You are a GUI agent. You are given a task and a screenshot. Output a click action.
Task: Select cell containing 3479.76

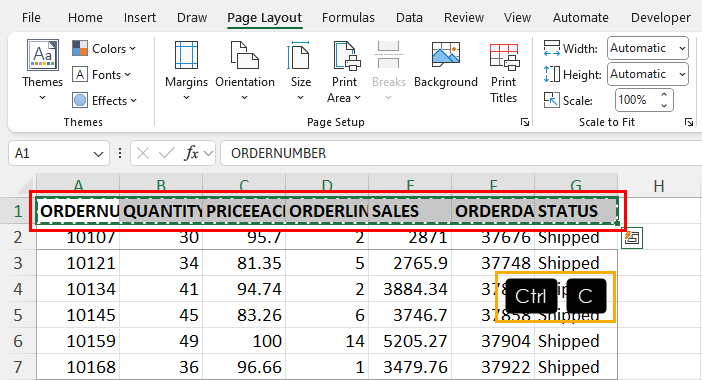coord(410,367)
